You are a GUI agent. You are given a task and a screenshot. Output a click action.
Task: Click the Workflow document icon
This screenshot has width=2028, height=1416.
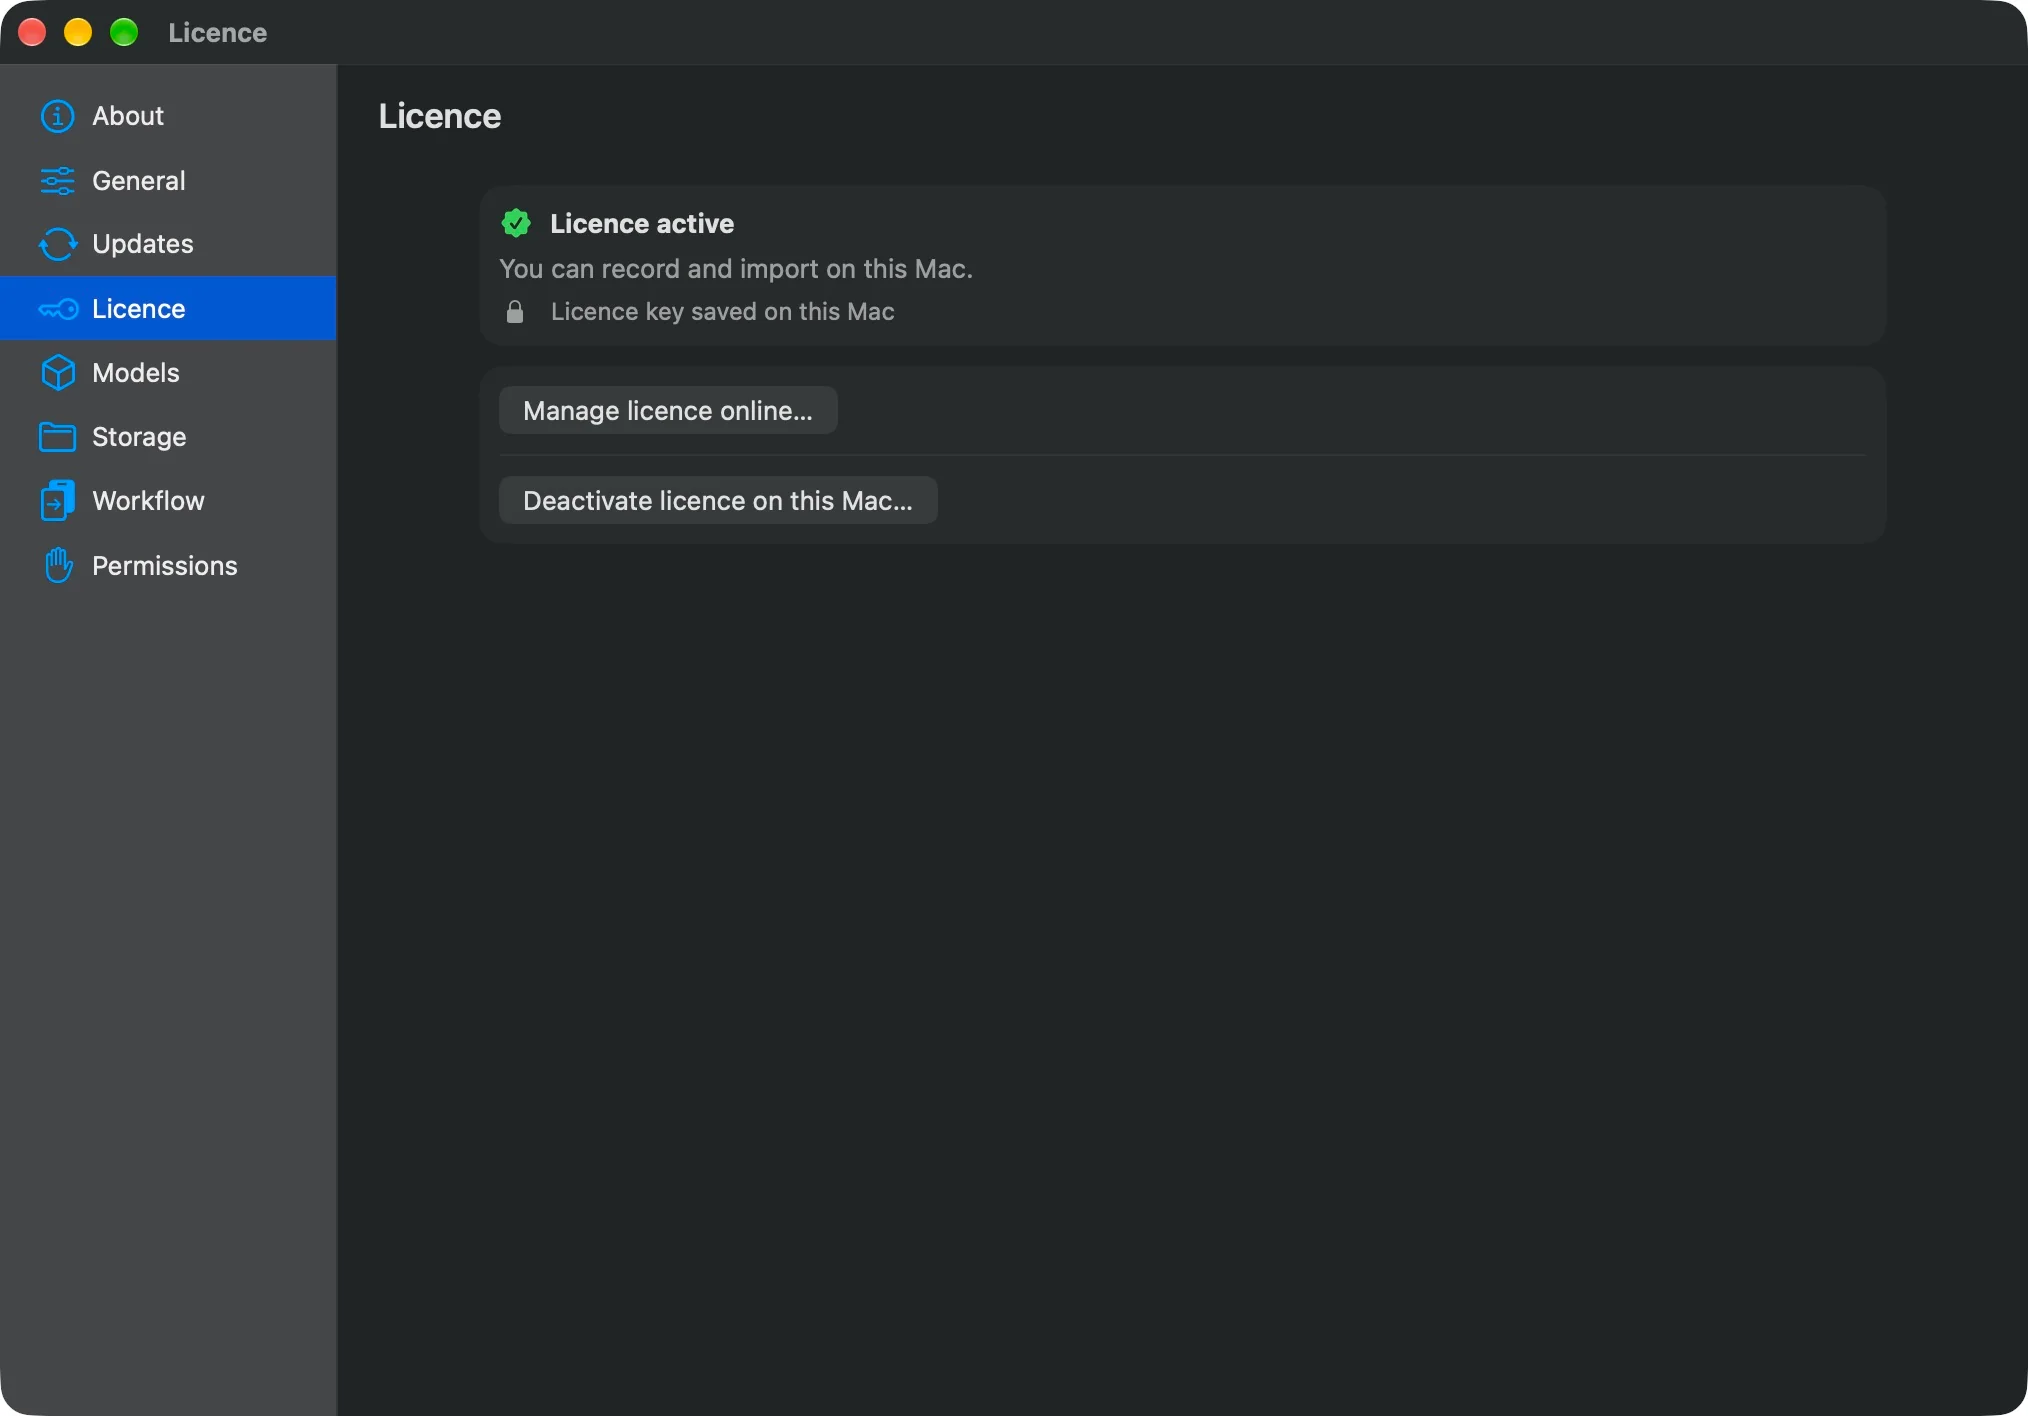click(x=57, y=501)
